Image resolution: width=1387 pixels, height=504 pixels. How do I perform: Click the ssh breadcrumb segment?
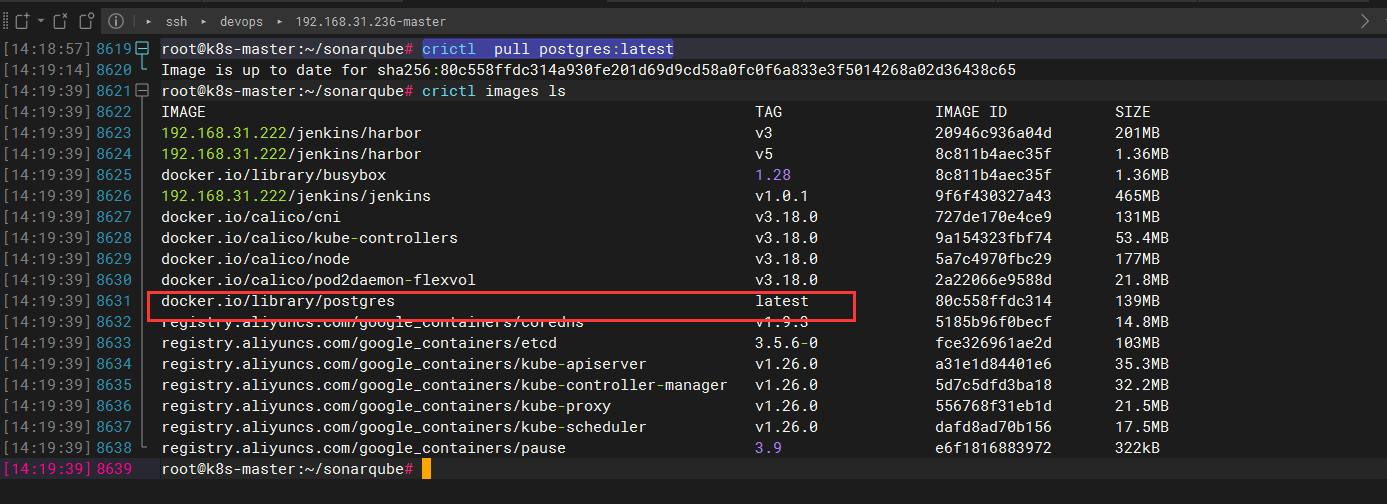click(178, 21)
